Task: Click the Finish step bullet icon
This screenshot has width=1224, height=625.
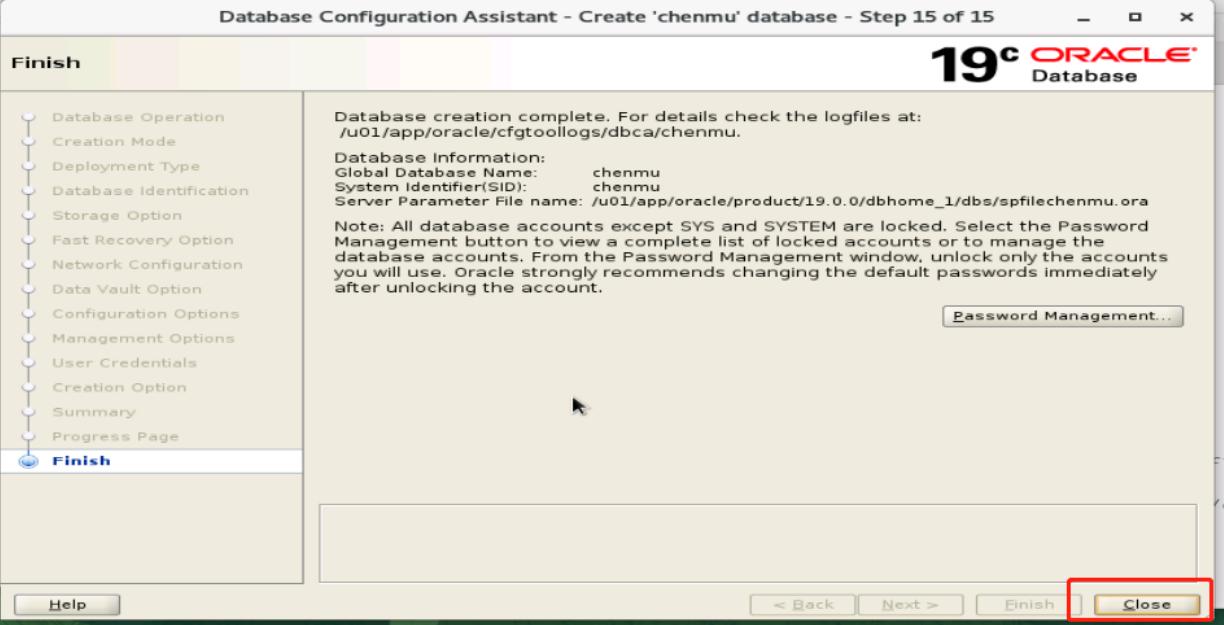Action: (x=28, y=461)
